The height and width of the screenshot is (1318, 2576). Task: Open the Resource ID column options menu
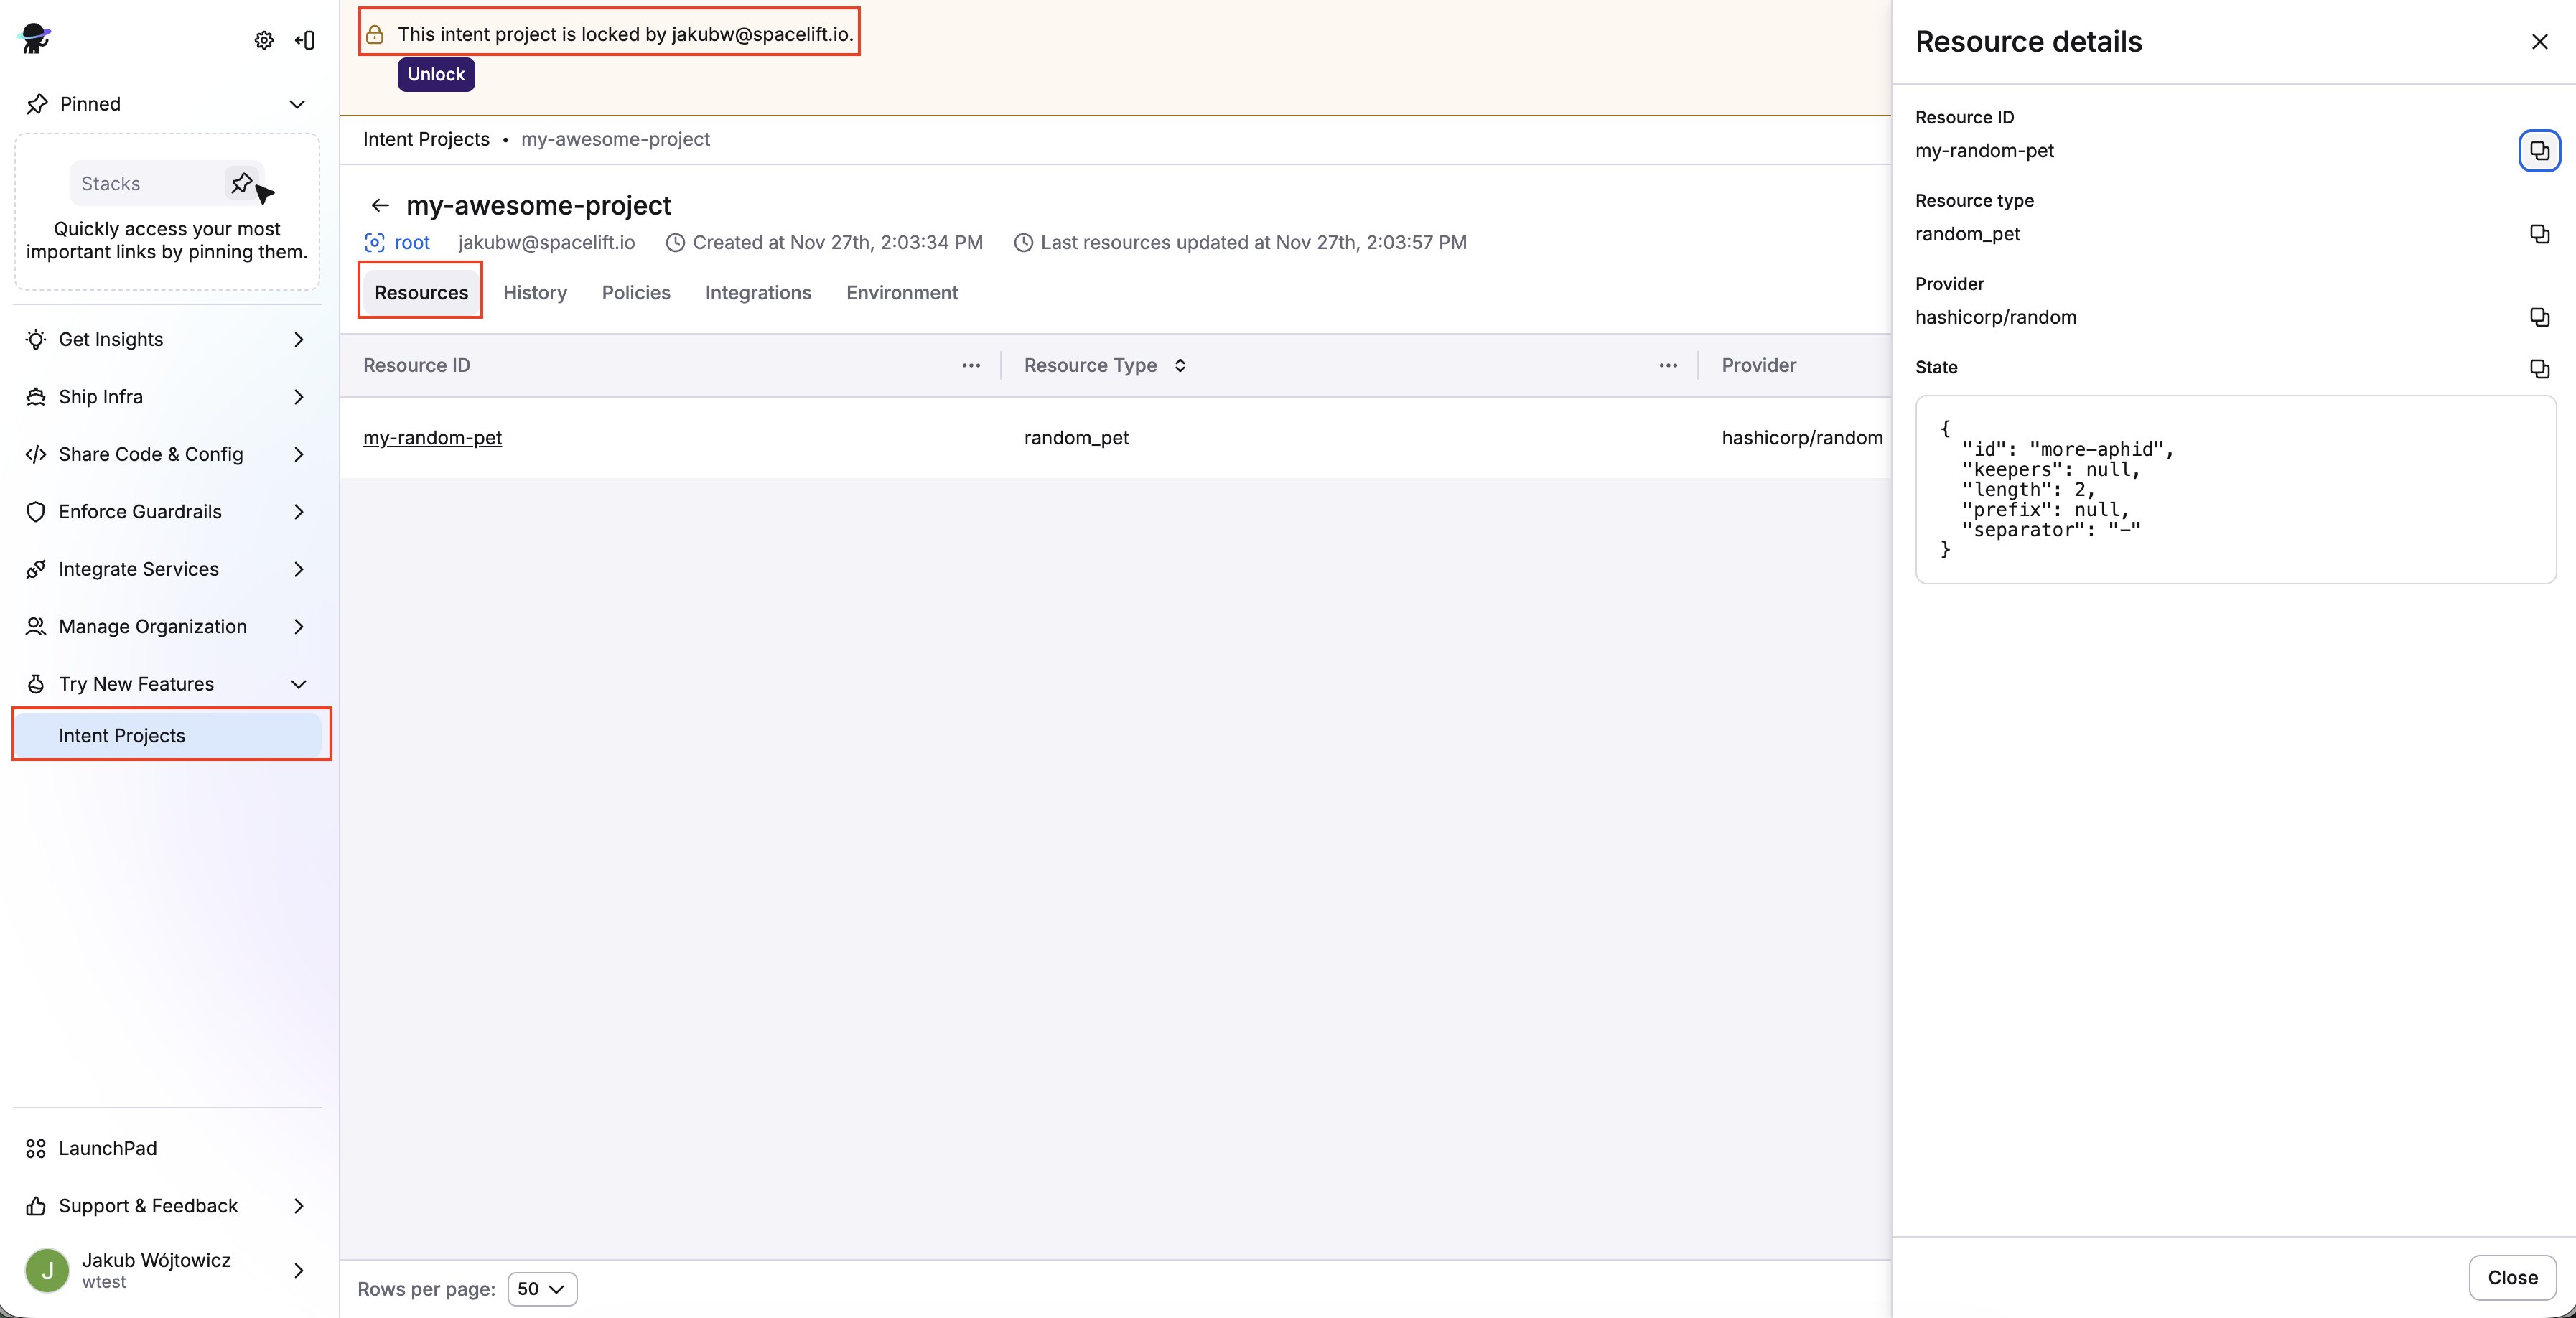969,365
